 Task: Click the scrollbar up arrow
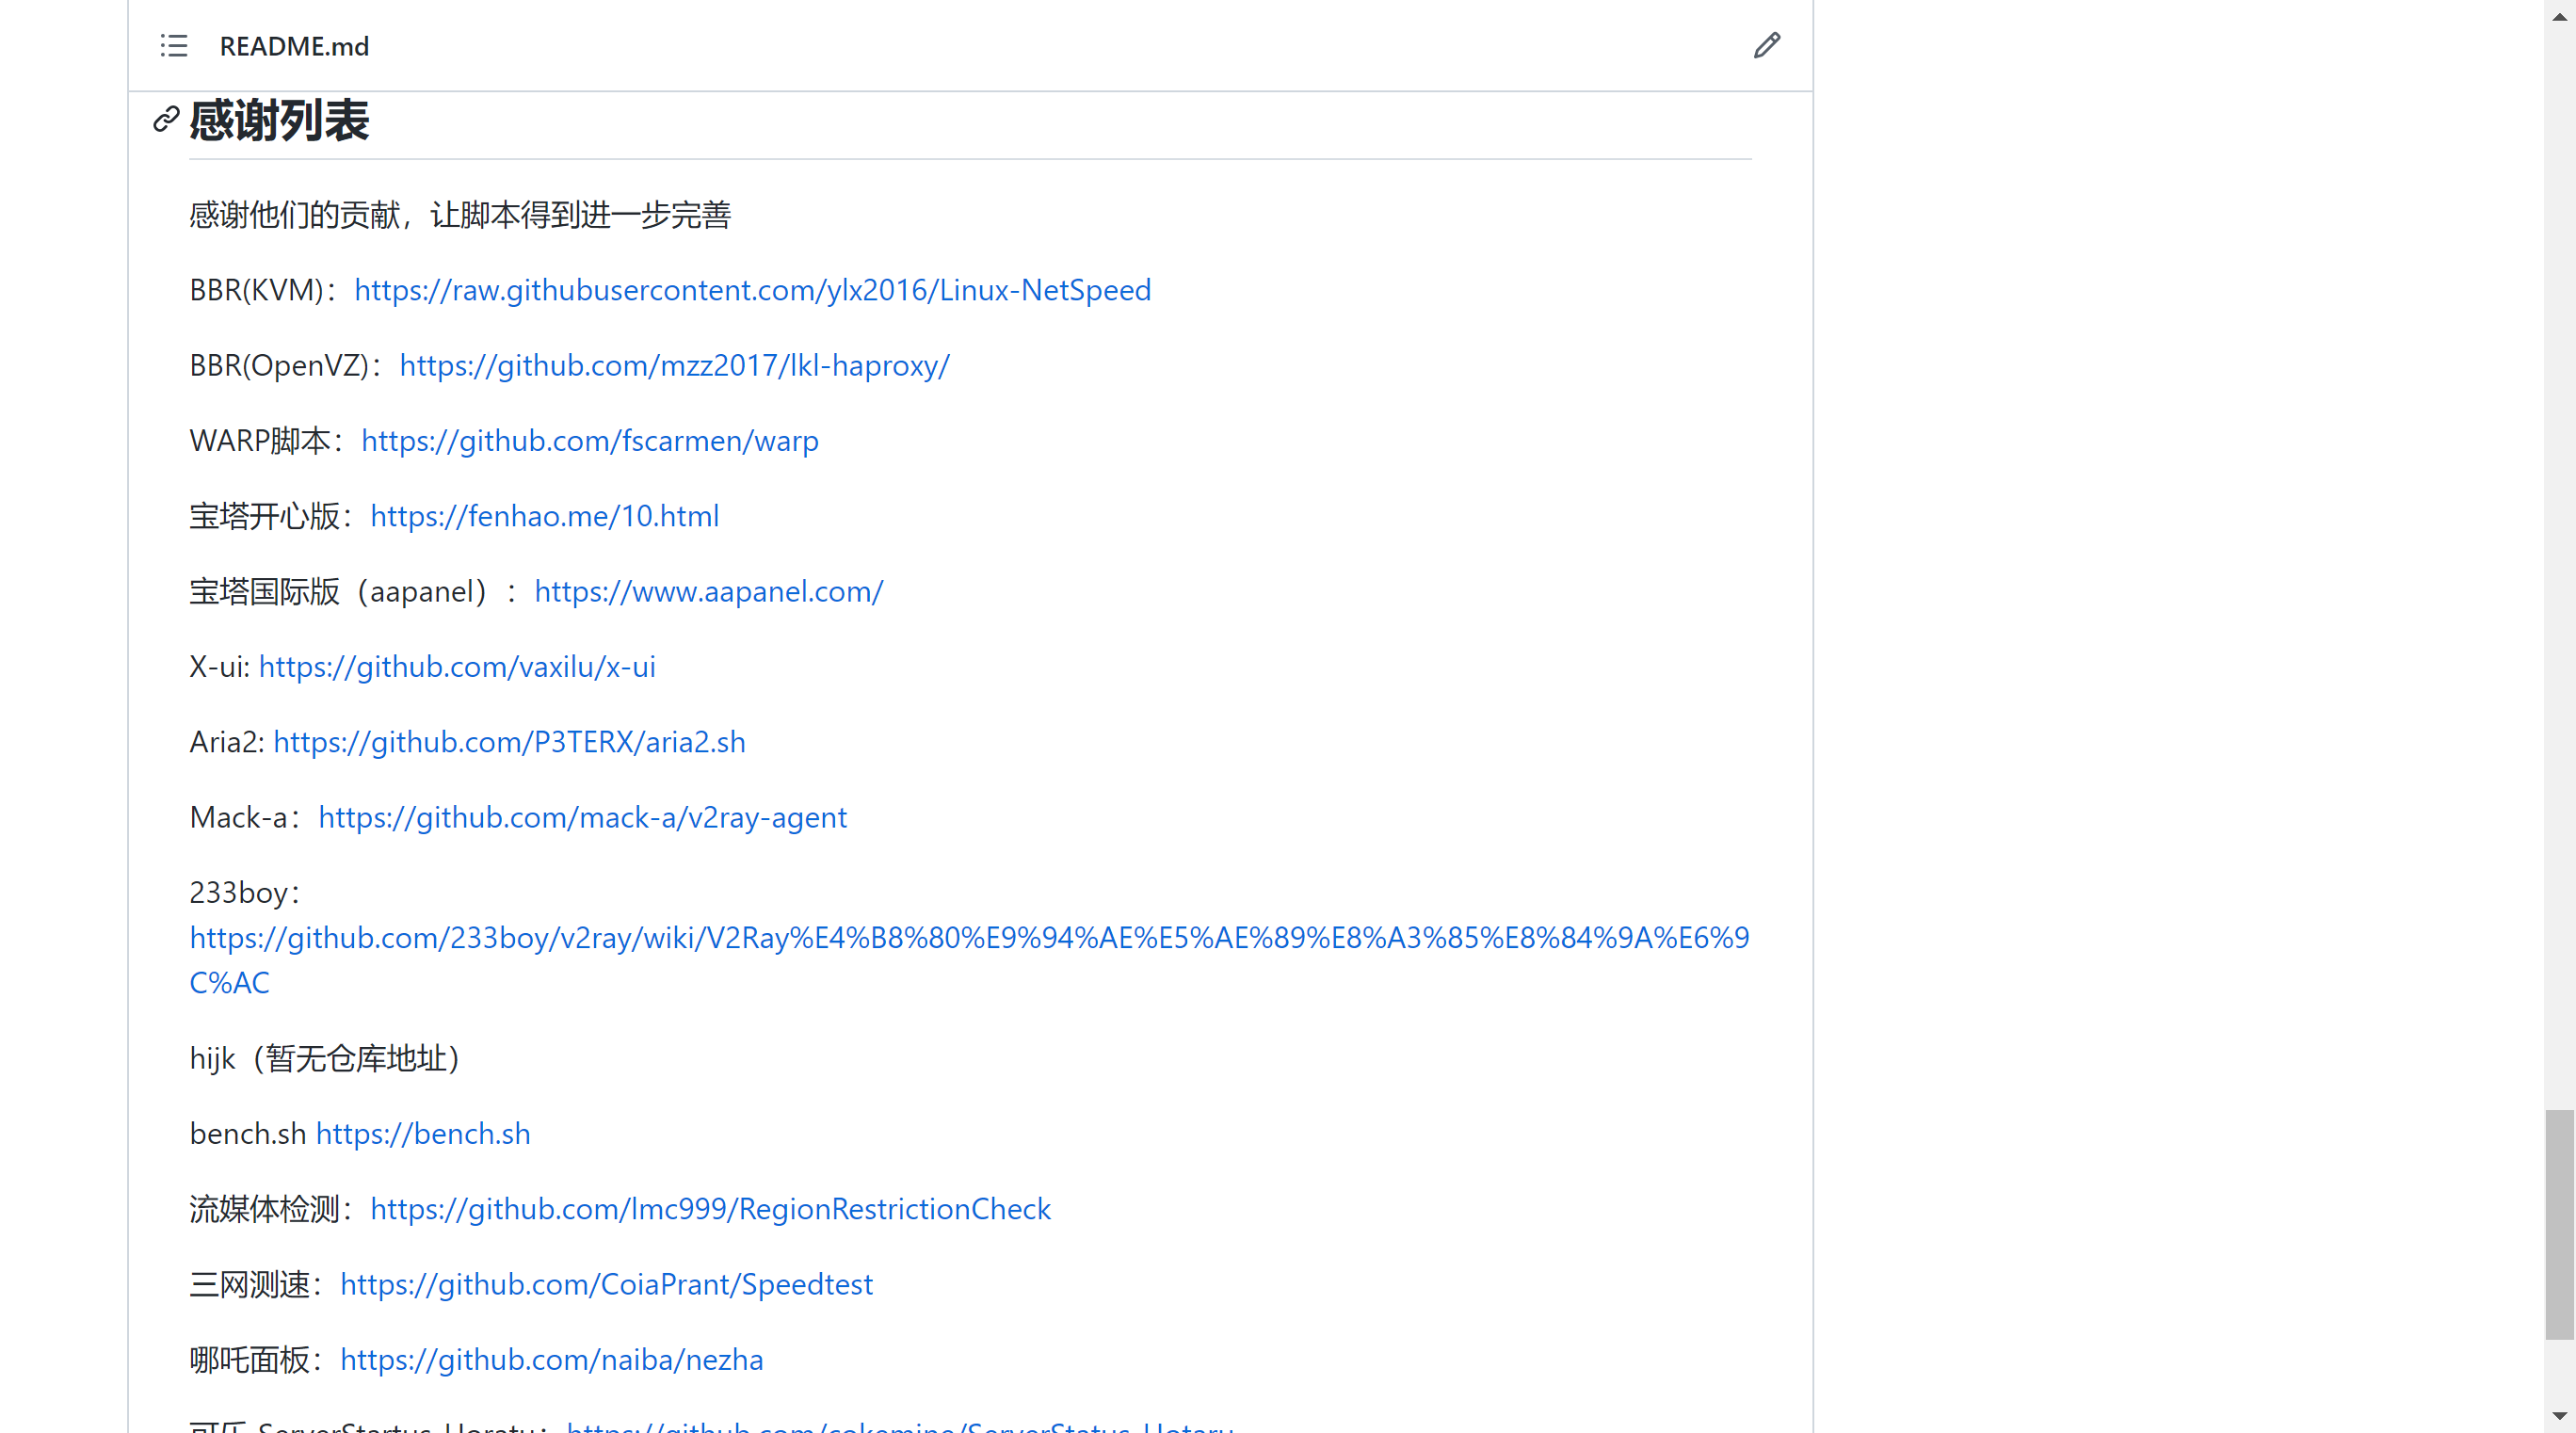2559,17
